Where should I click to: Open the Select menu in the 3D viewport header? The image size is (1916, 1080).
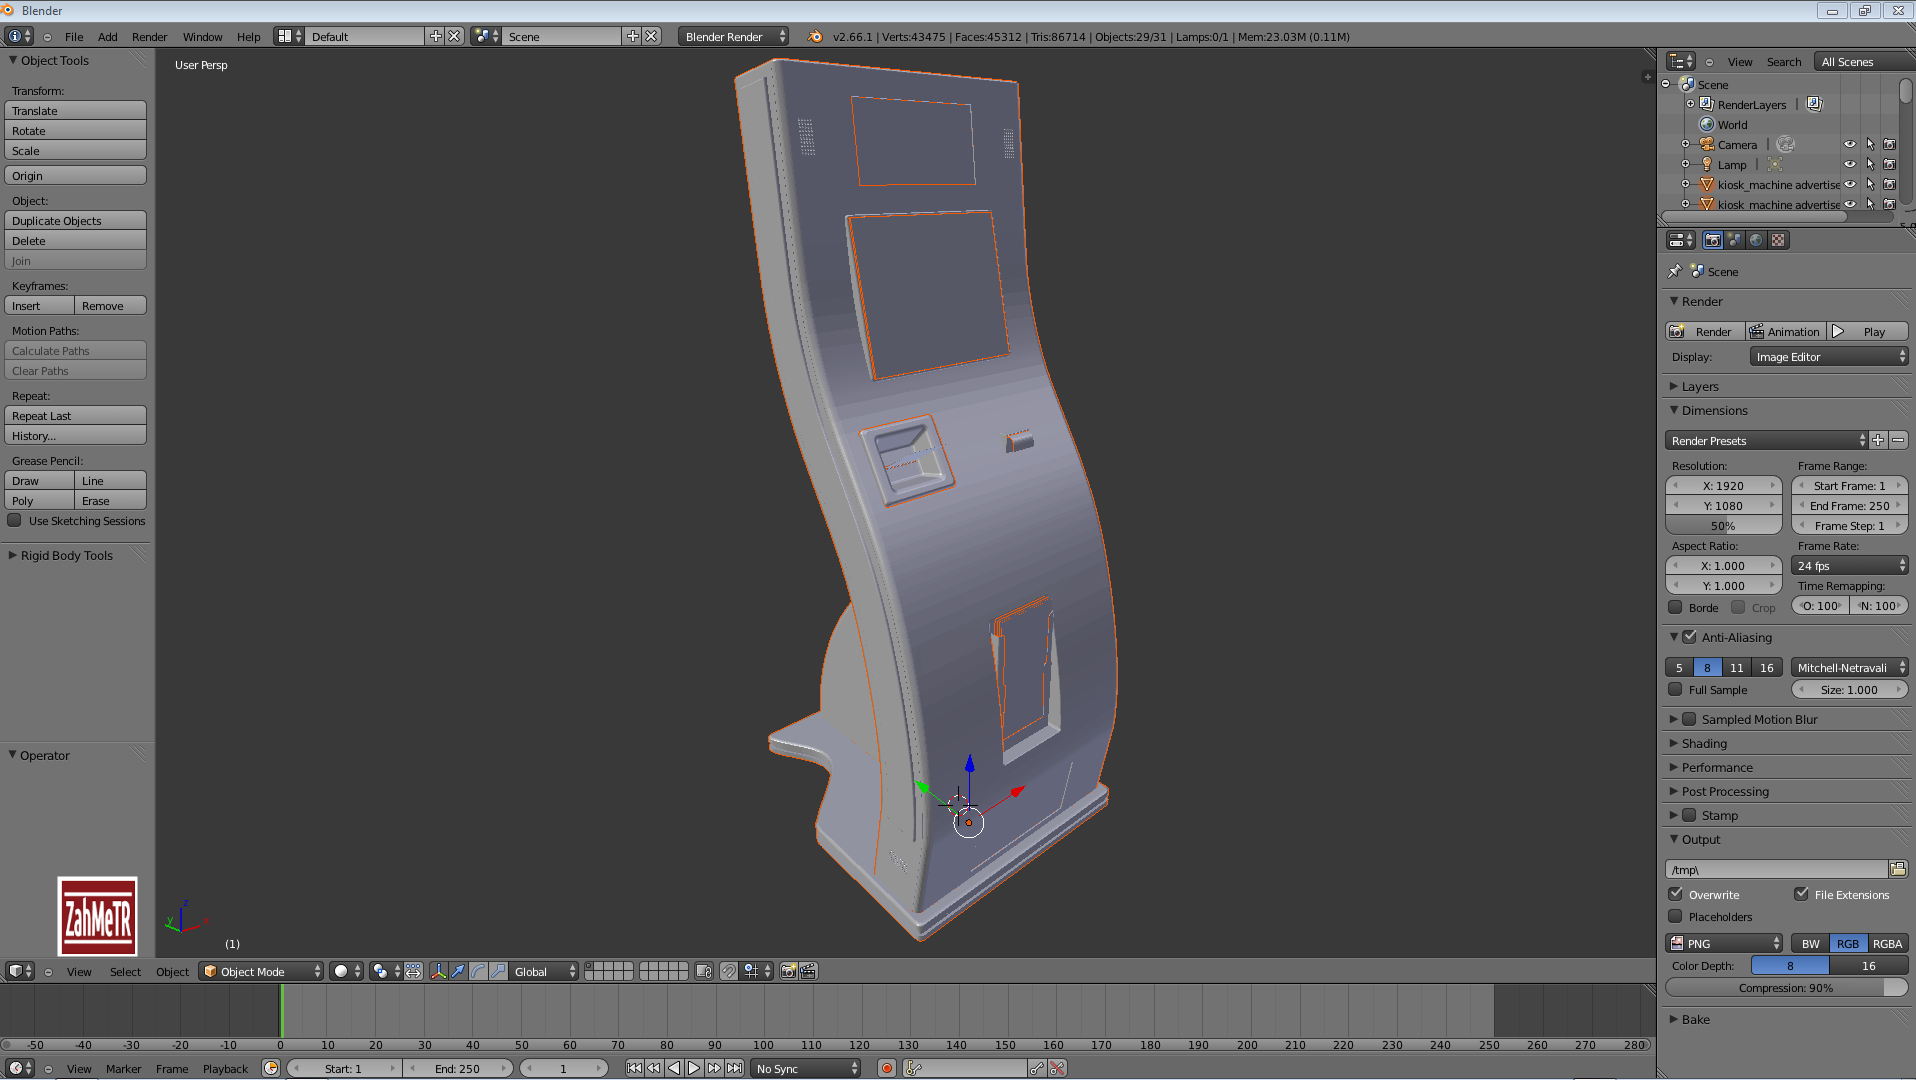tap(125, 971)
